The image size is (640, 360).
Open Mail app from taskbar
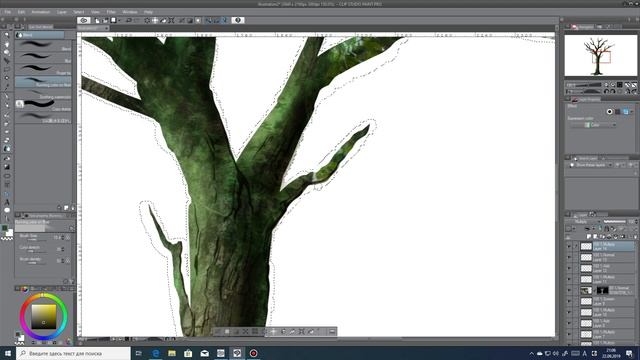click(204, 353)
